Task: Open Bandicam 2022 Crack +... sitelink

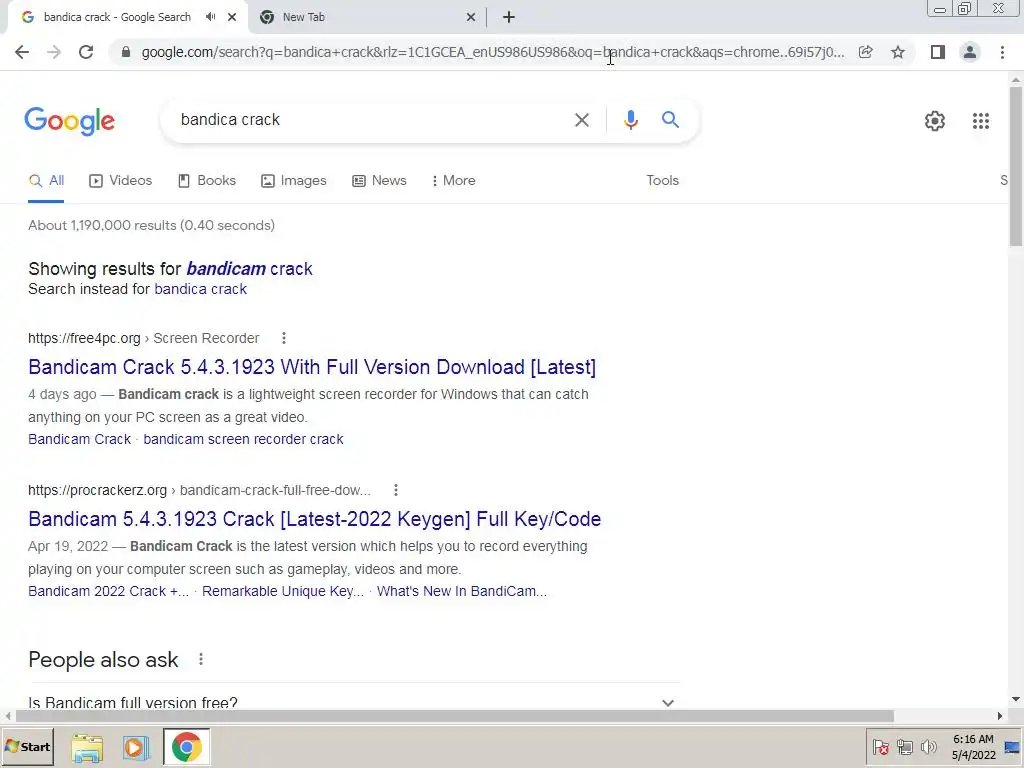Action: pyautogui.click(x=108, y=592)
